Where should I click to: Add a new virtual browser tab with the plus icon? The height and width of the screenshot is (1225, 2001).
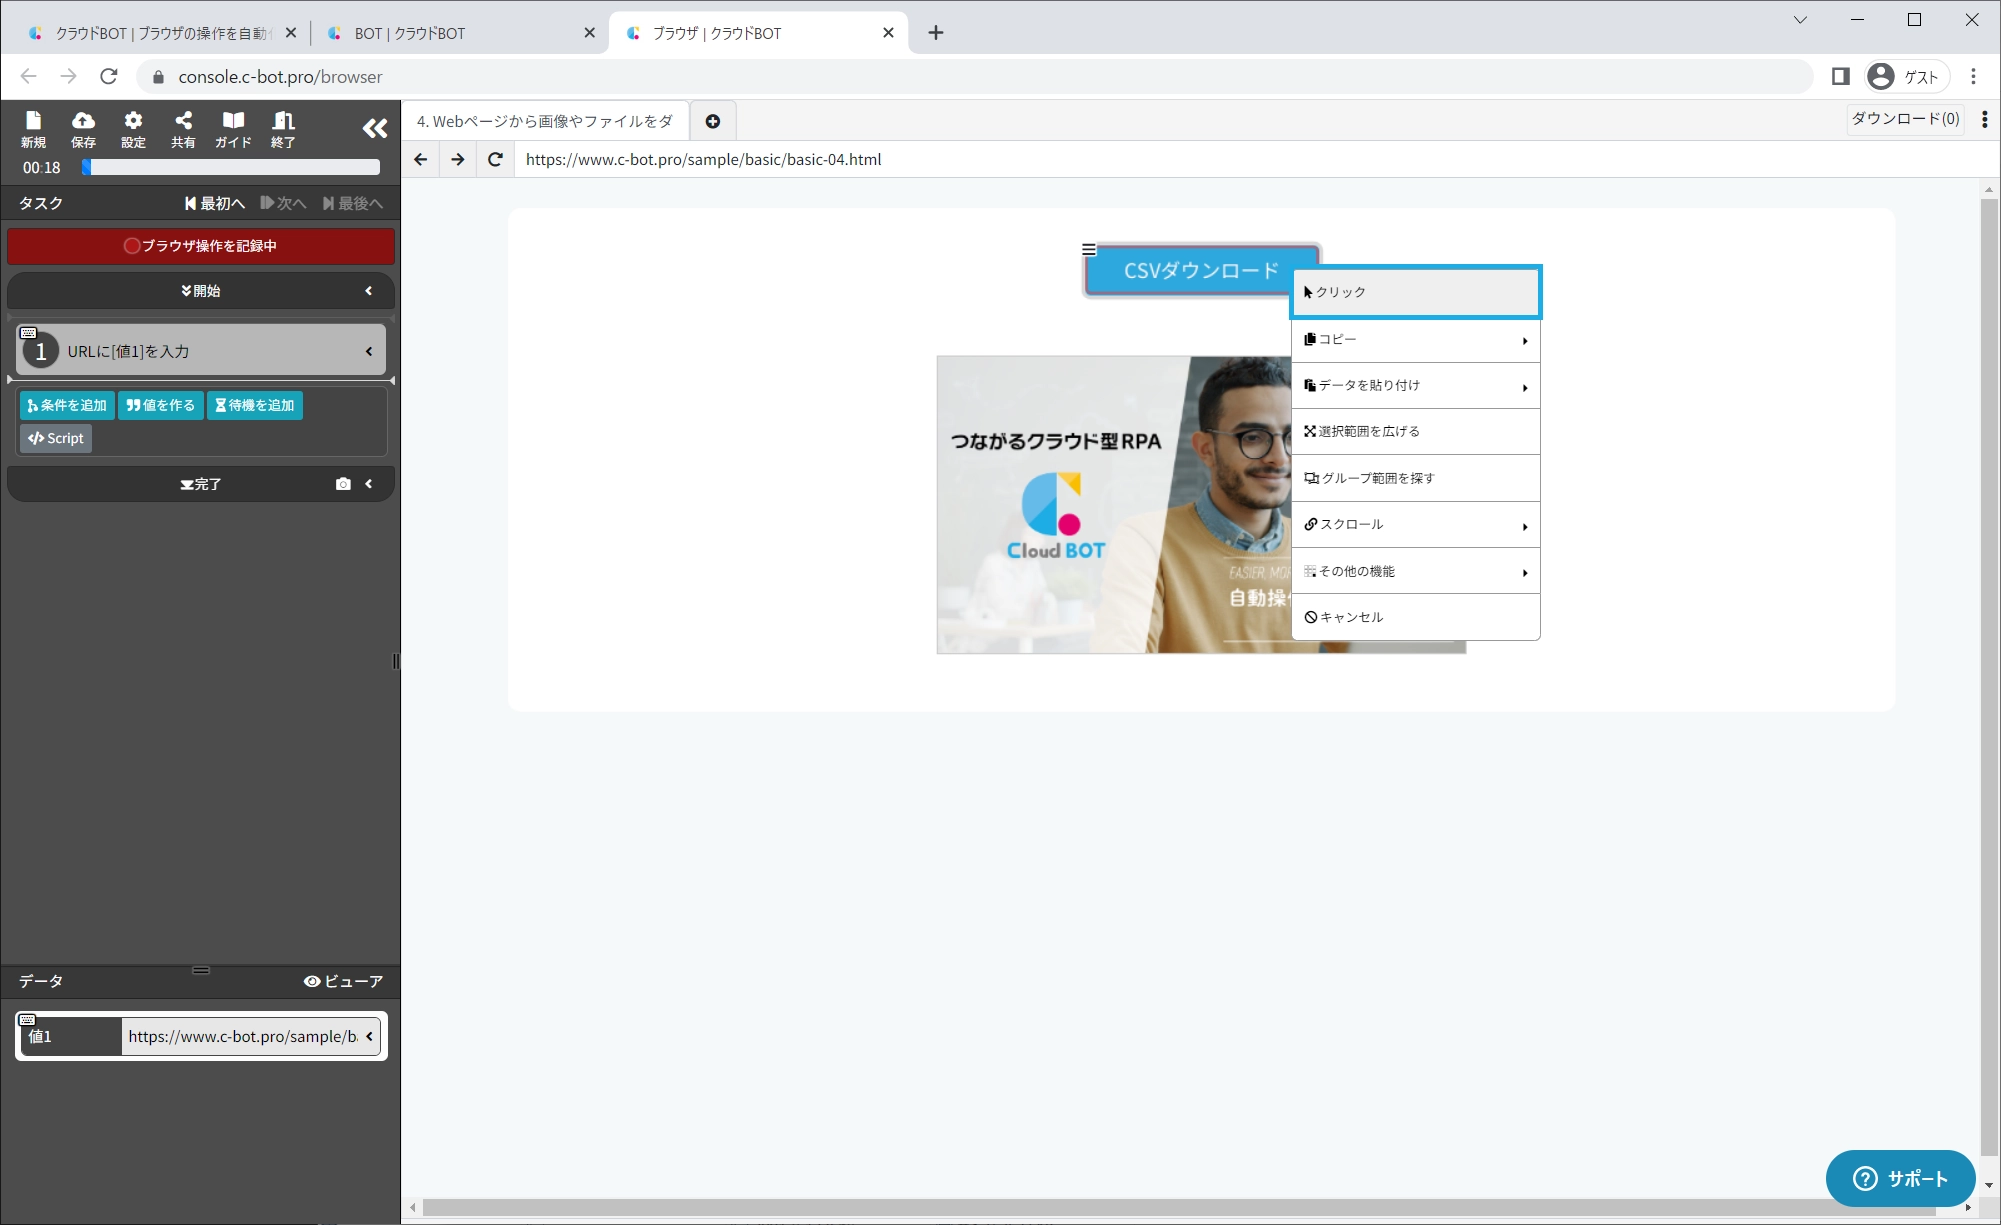click(713, 121)
